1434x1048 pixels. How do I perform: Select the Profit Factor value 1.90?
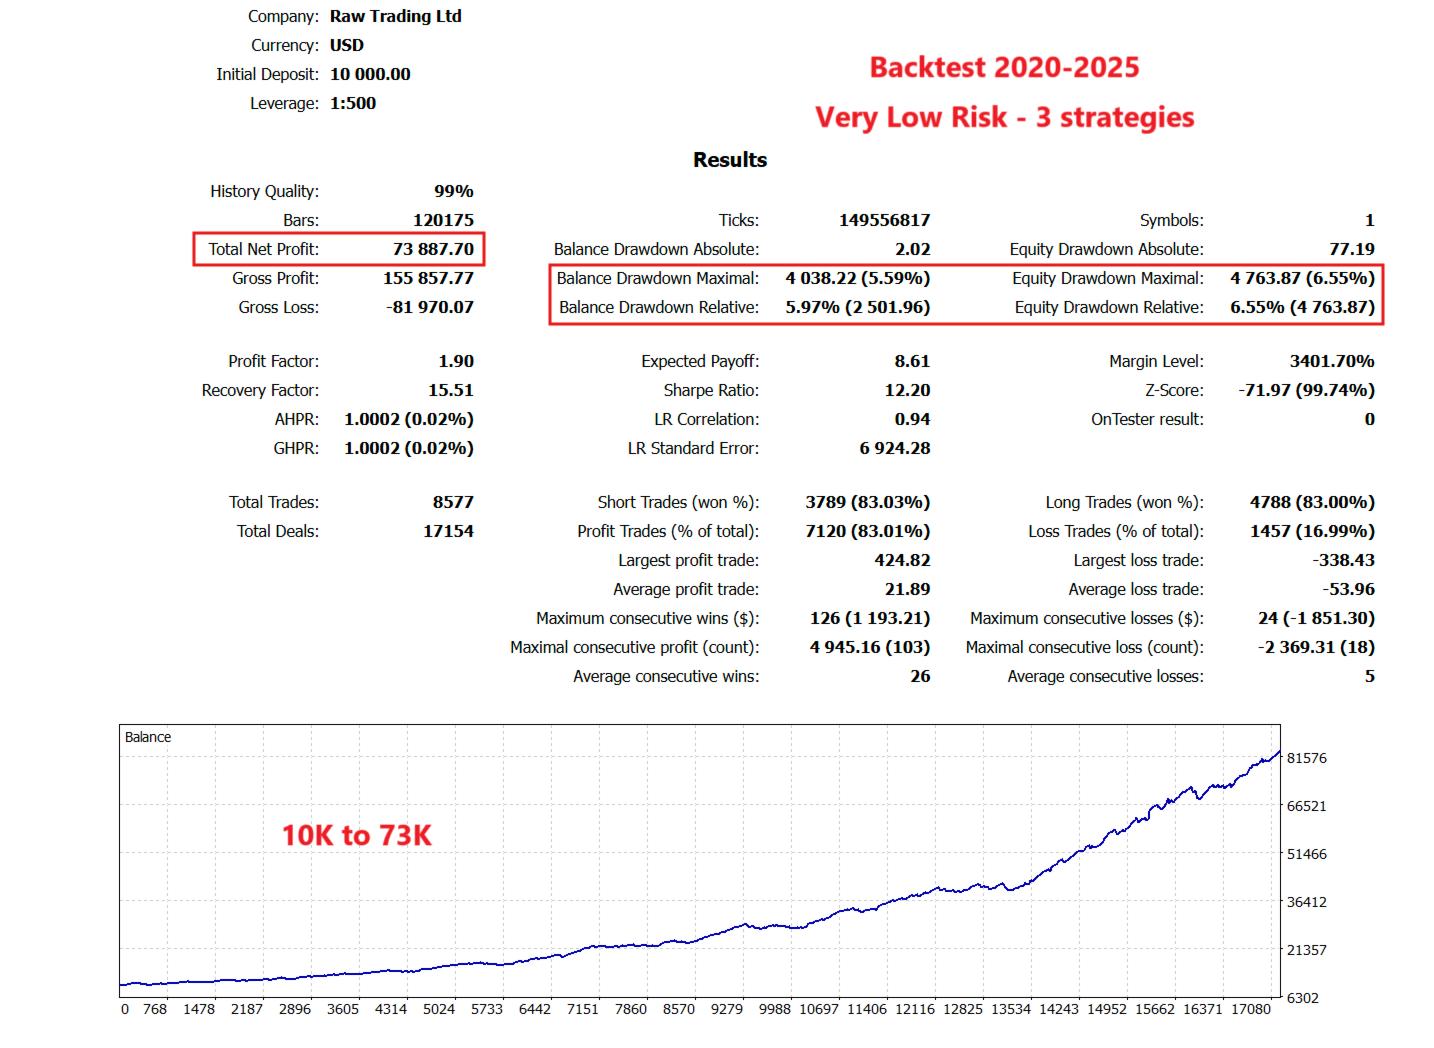coord(455,361)
